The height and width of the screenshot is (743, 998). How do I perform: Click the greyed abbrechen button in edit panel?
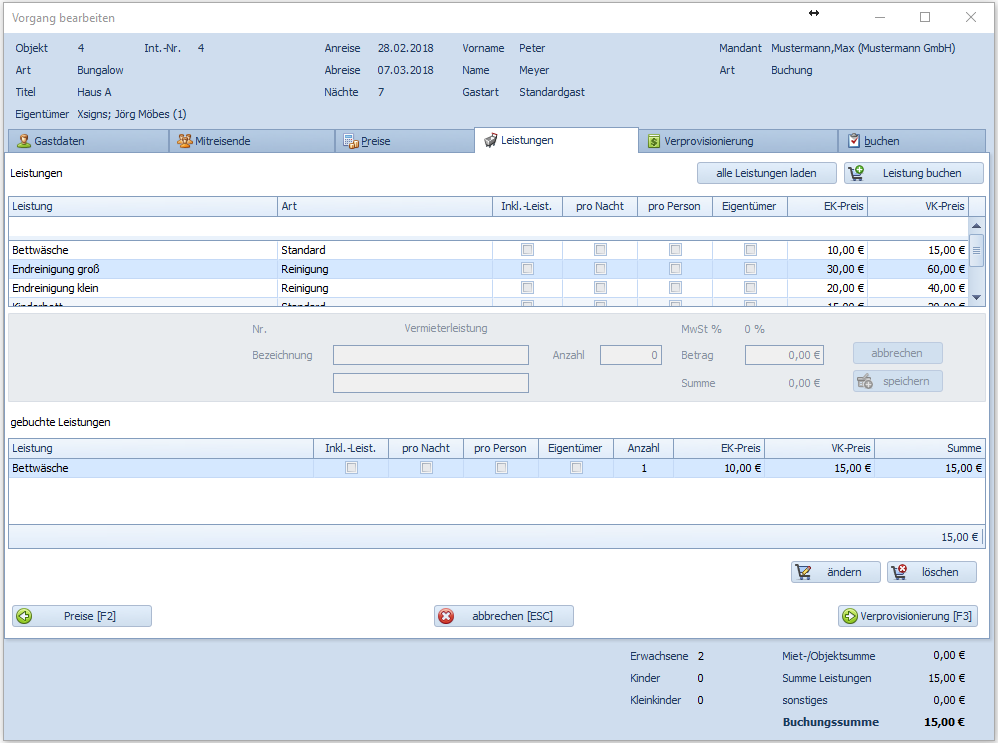pyautogui.click(x=897, y=353)
